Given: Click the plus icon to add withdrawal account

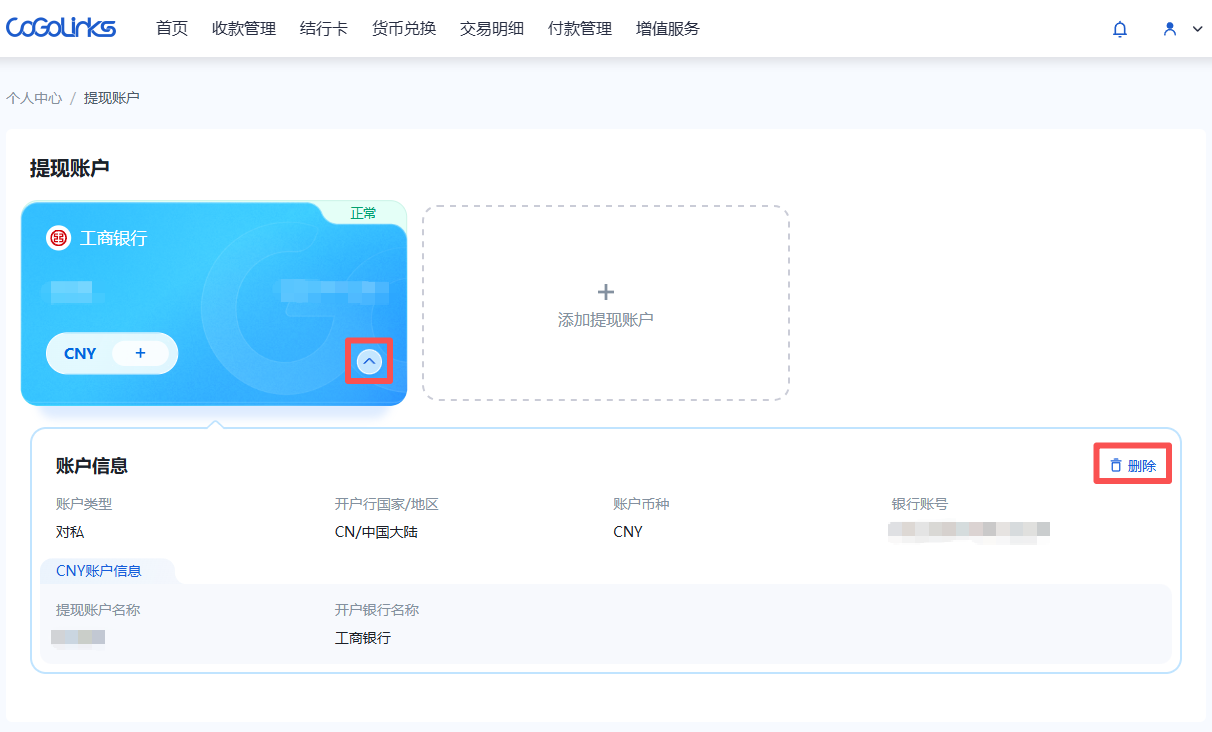Looking at the screenshot, I should pyautogui.click(x=605, y=292).
